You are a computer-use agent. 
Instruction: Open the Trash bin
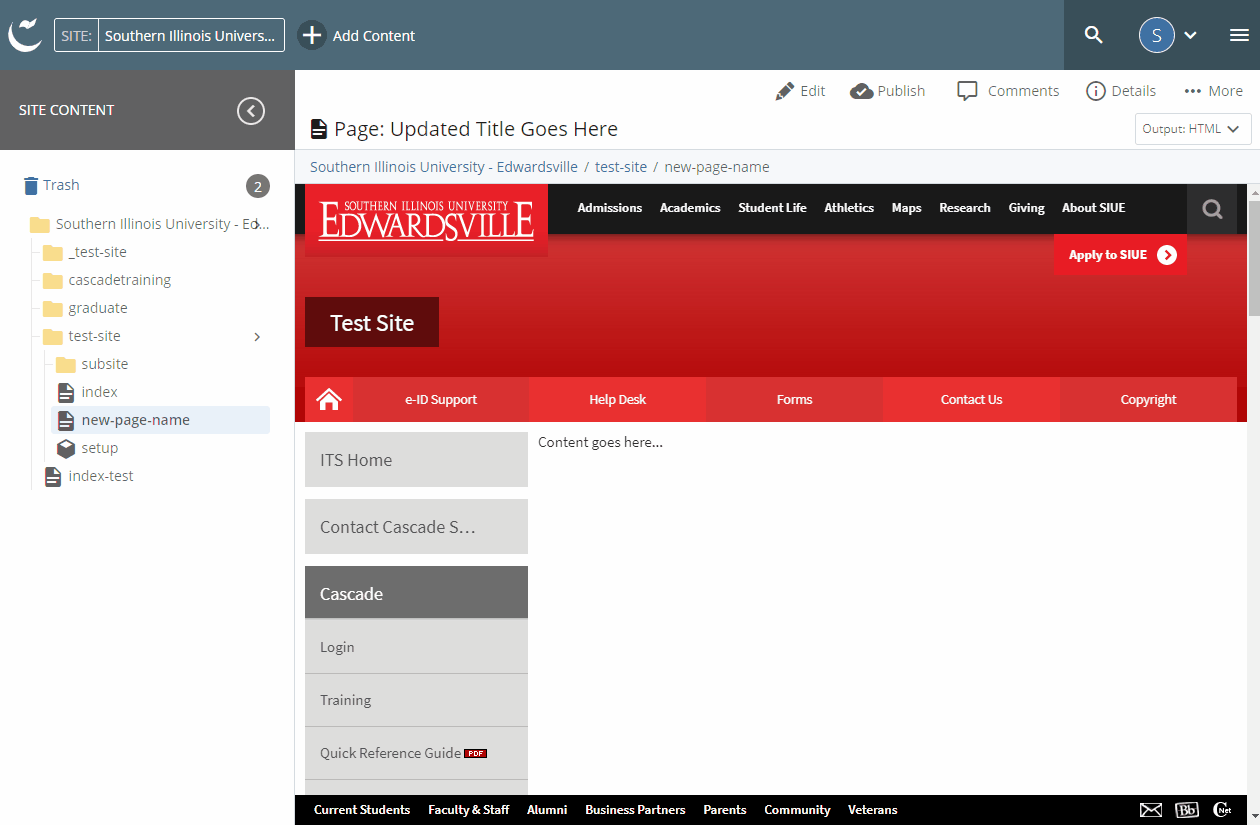tap(51, 185)
